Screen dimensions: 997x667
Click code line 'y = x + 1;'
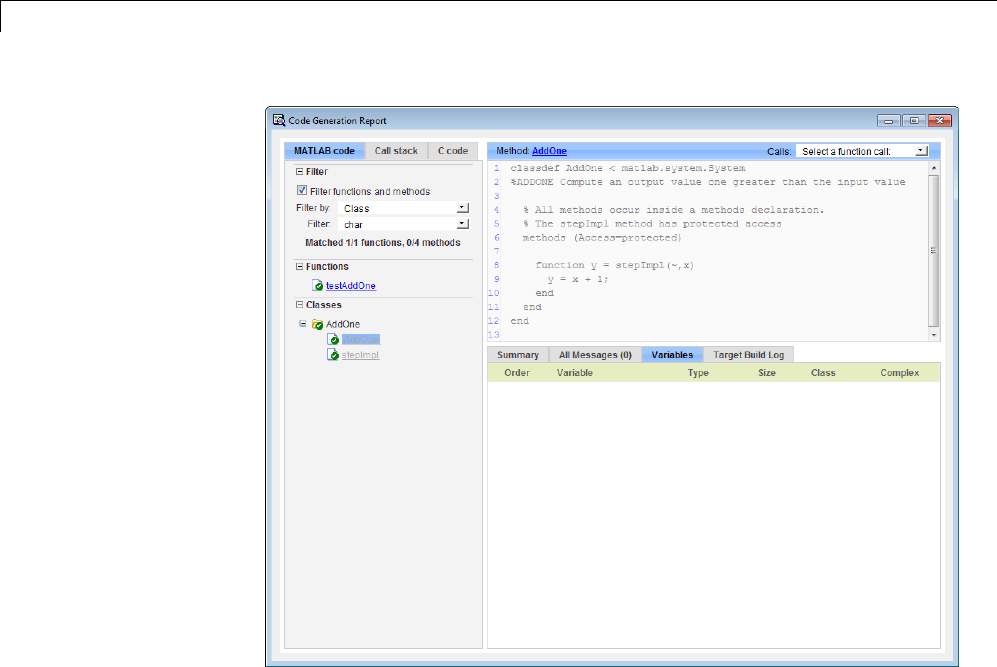point(578,279)
